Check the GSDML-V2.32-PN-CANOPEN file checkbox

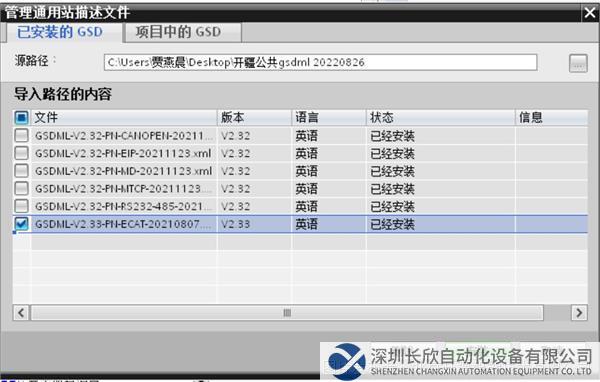[21, 135]
